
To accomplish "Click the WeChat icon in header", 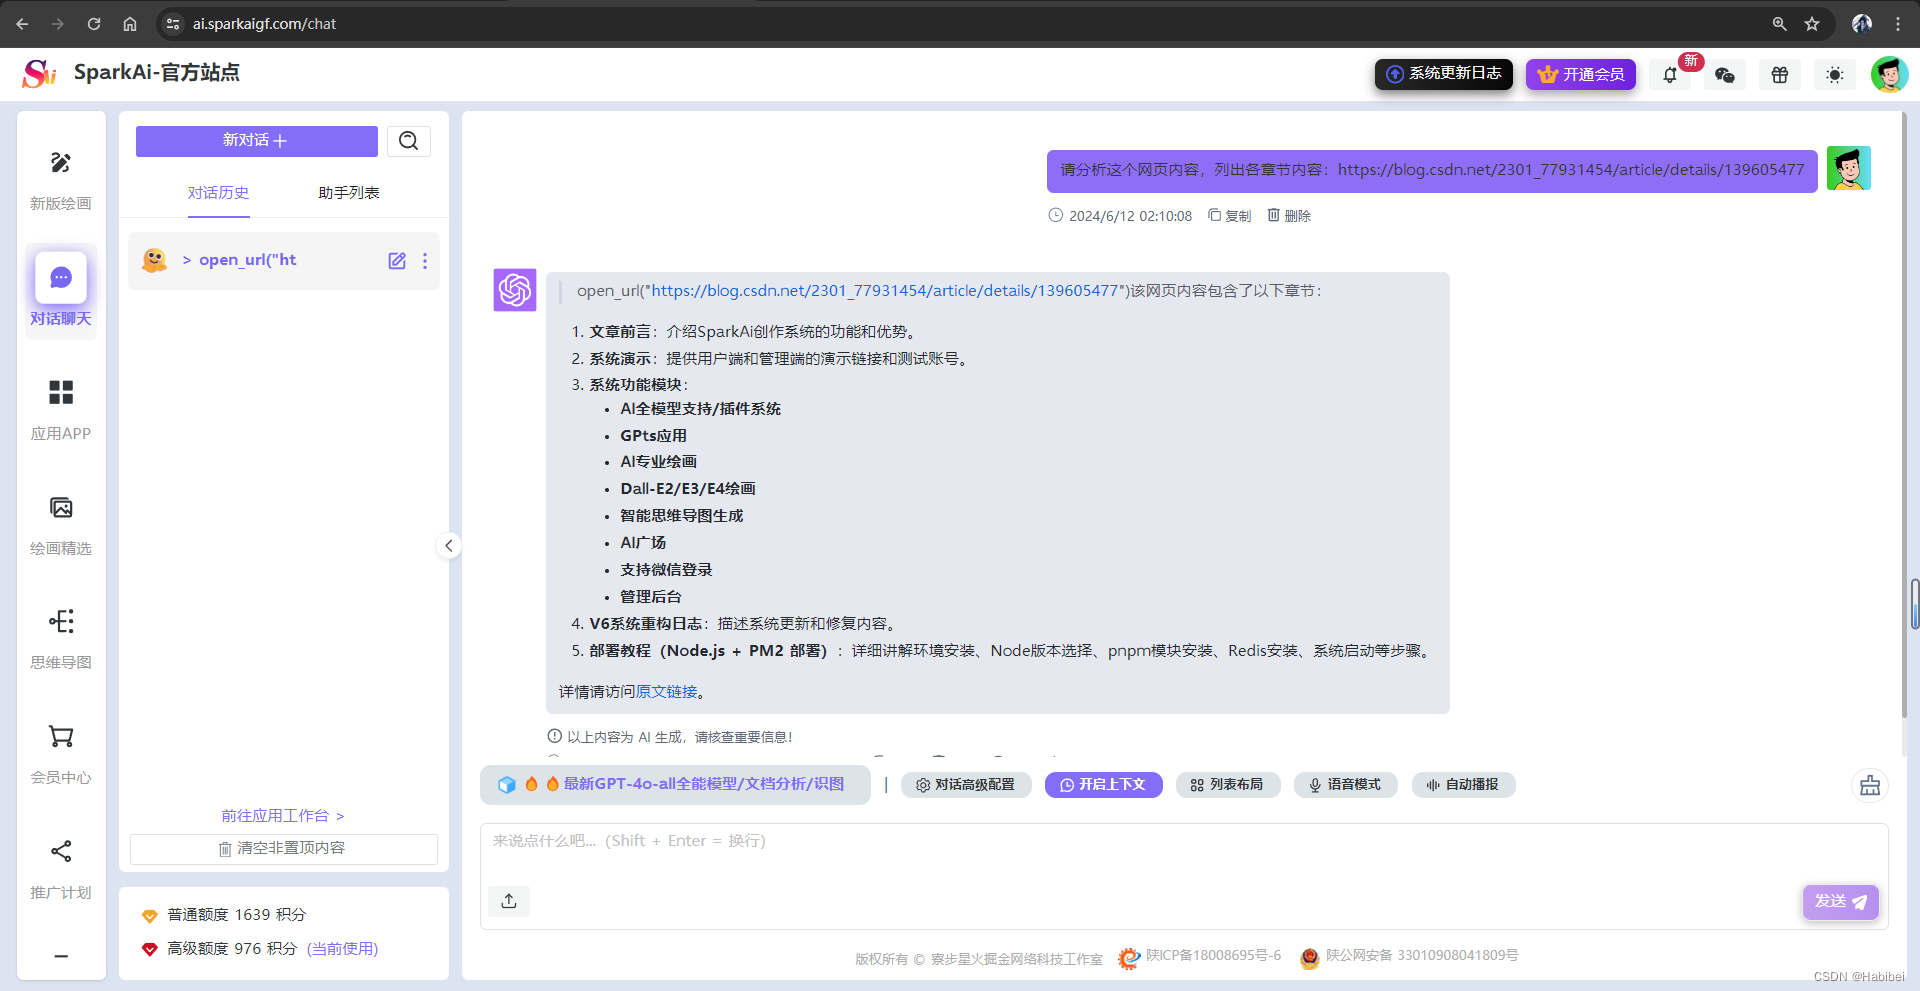I will coord(1725,75).
